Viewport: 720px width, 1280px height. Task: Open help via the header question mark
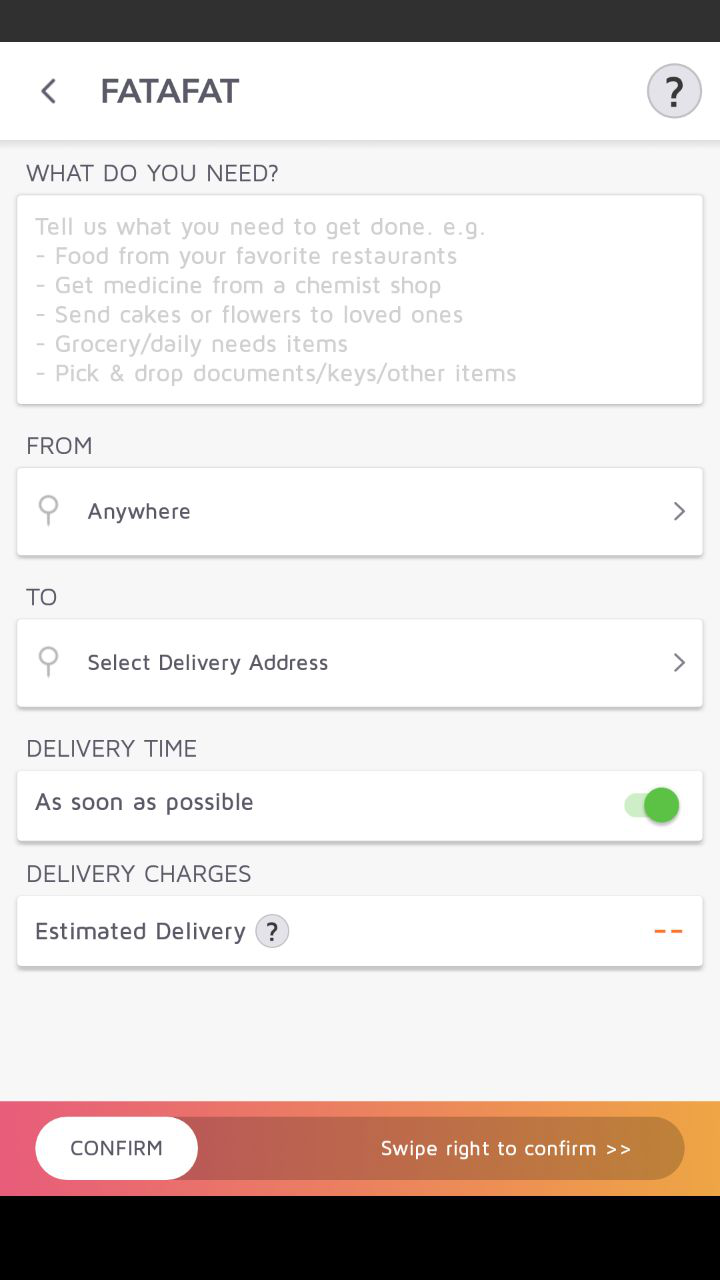674,91
